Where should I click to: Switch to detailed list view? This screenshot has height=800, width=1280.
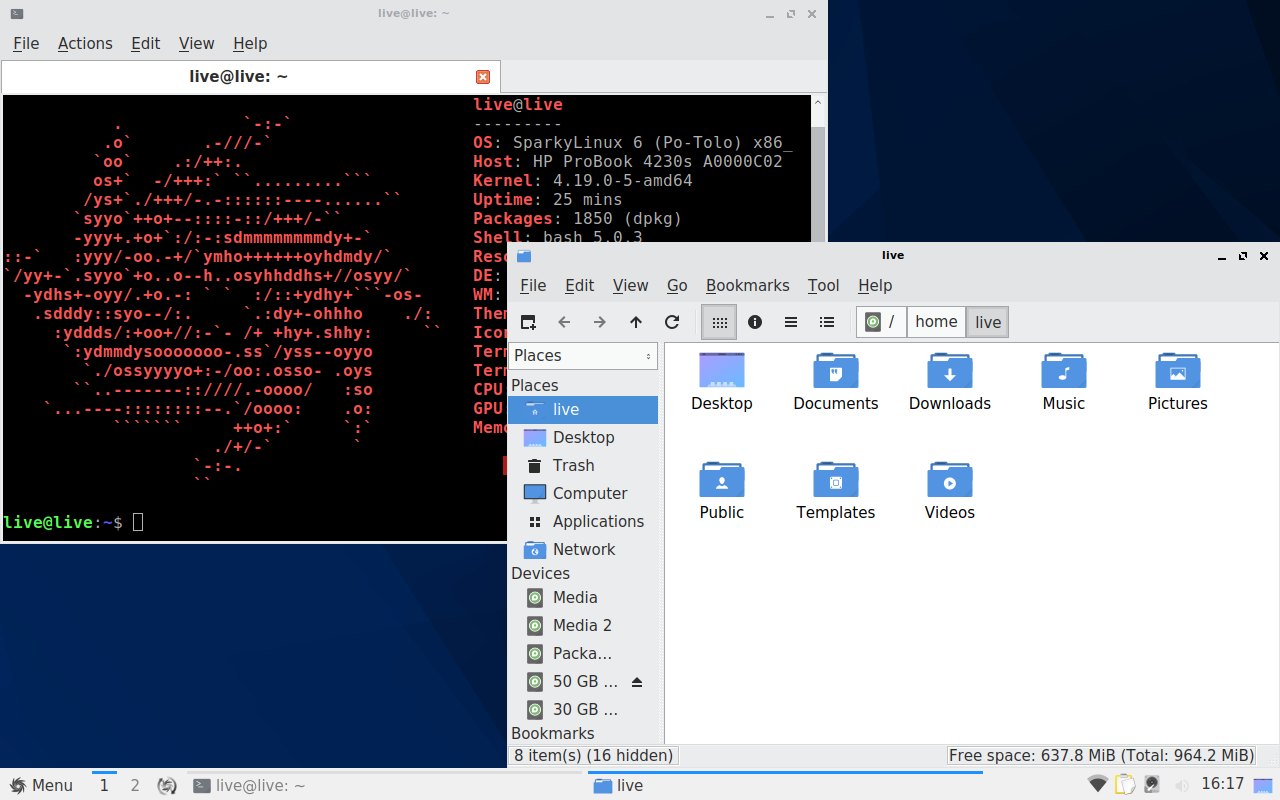[827, 321]
